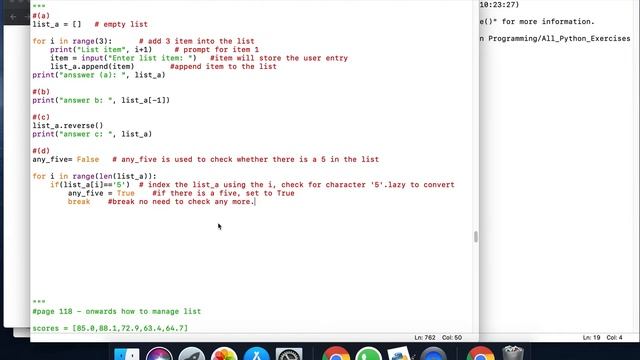This screenshot has height=360, width=640.
Task: Click the print("List item", i+1) line
Action: (101, 50)
